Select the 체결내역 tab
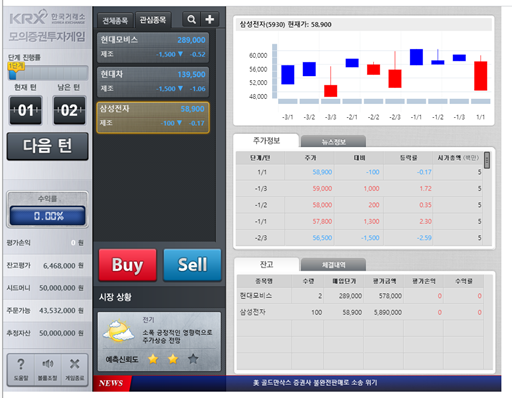The width and height of the screenshot is (512, 402). click(333, 265)
